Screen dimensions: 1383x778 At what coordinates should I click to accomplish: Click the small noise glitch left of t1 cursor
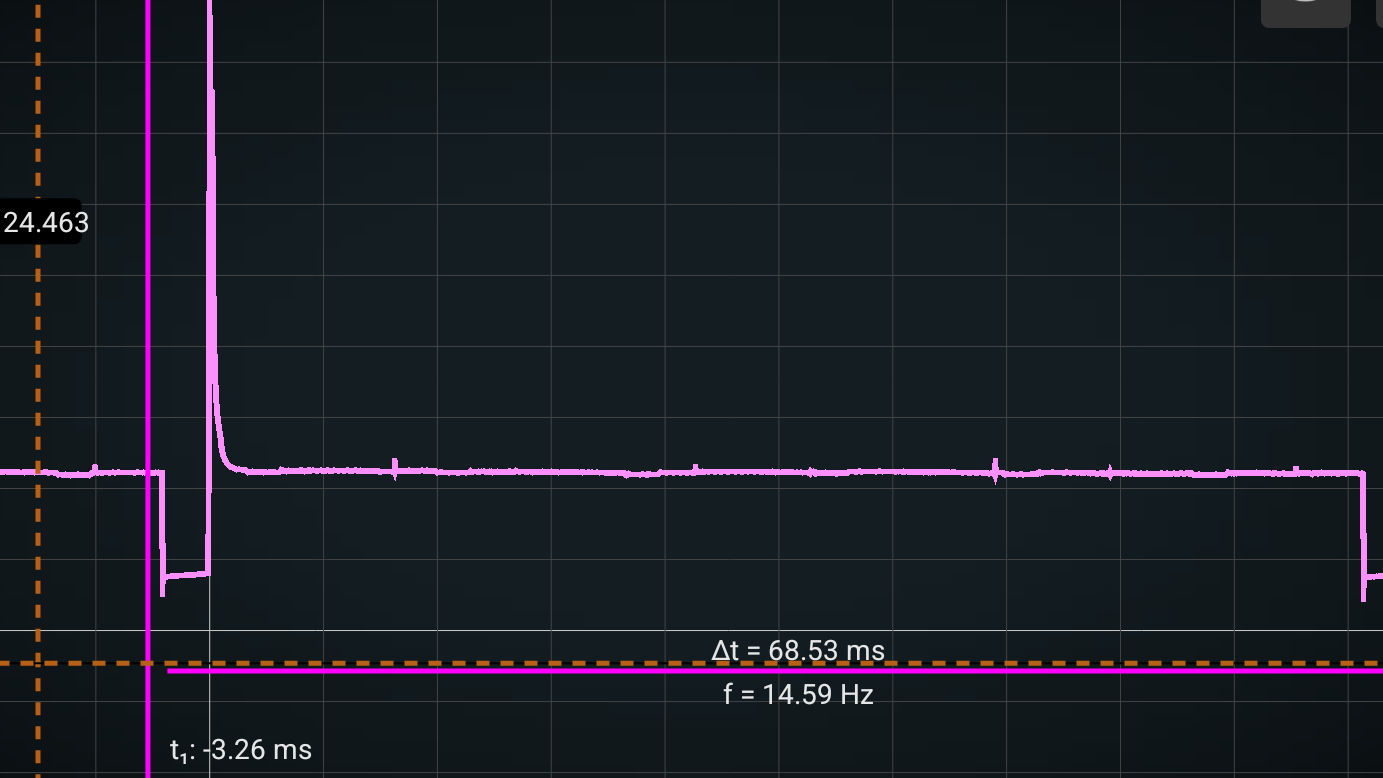point(95,468)
